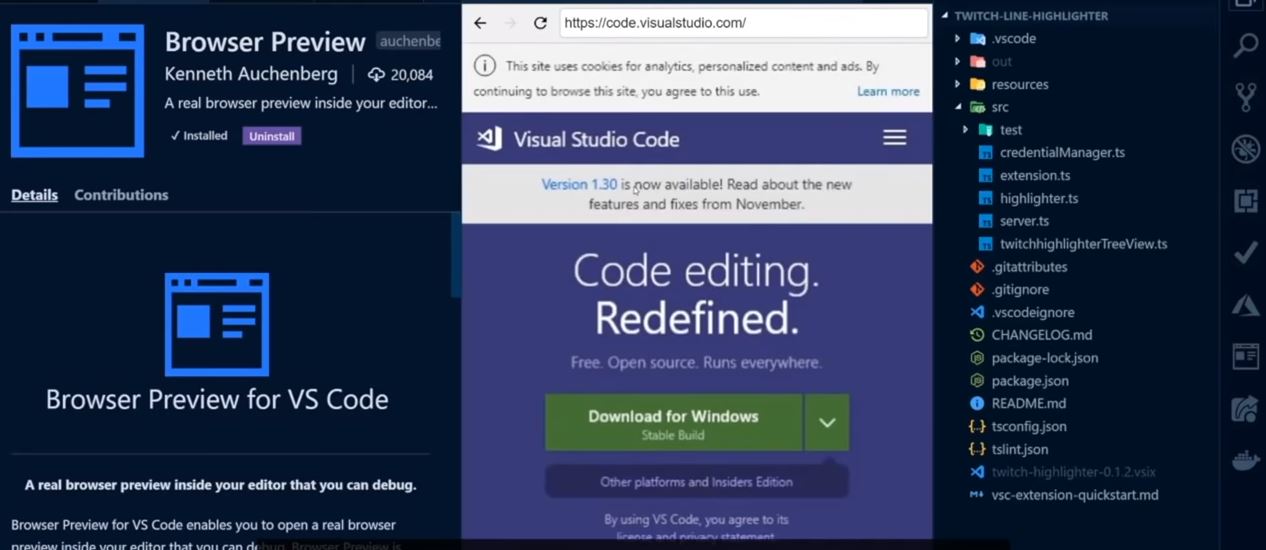Open the Browser Preview activity bar icon
The width and height of the screenshot is (1266, 550).
tap(1245, 356)
